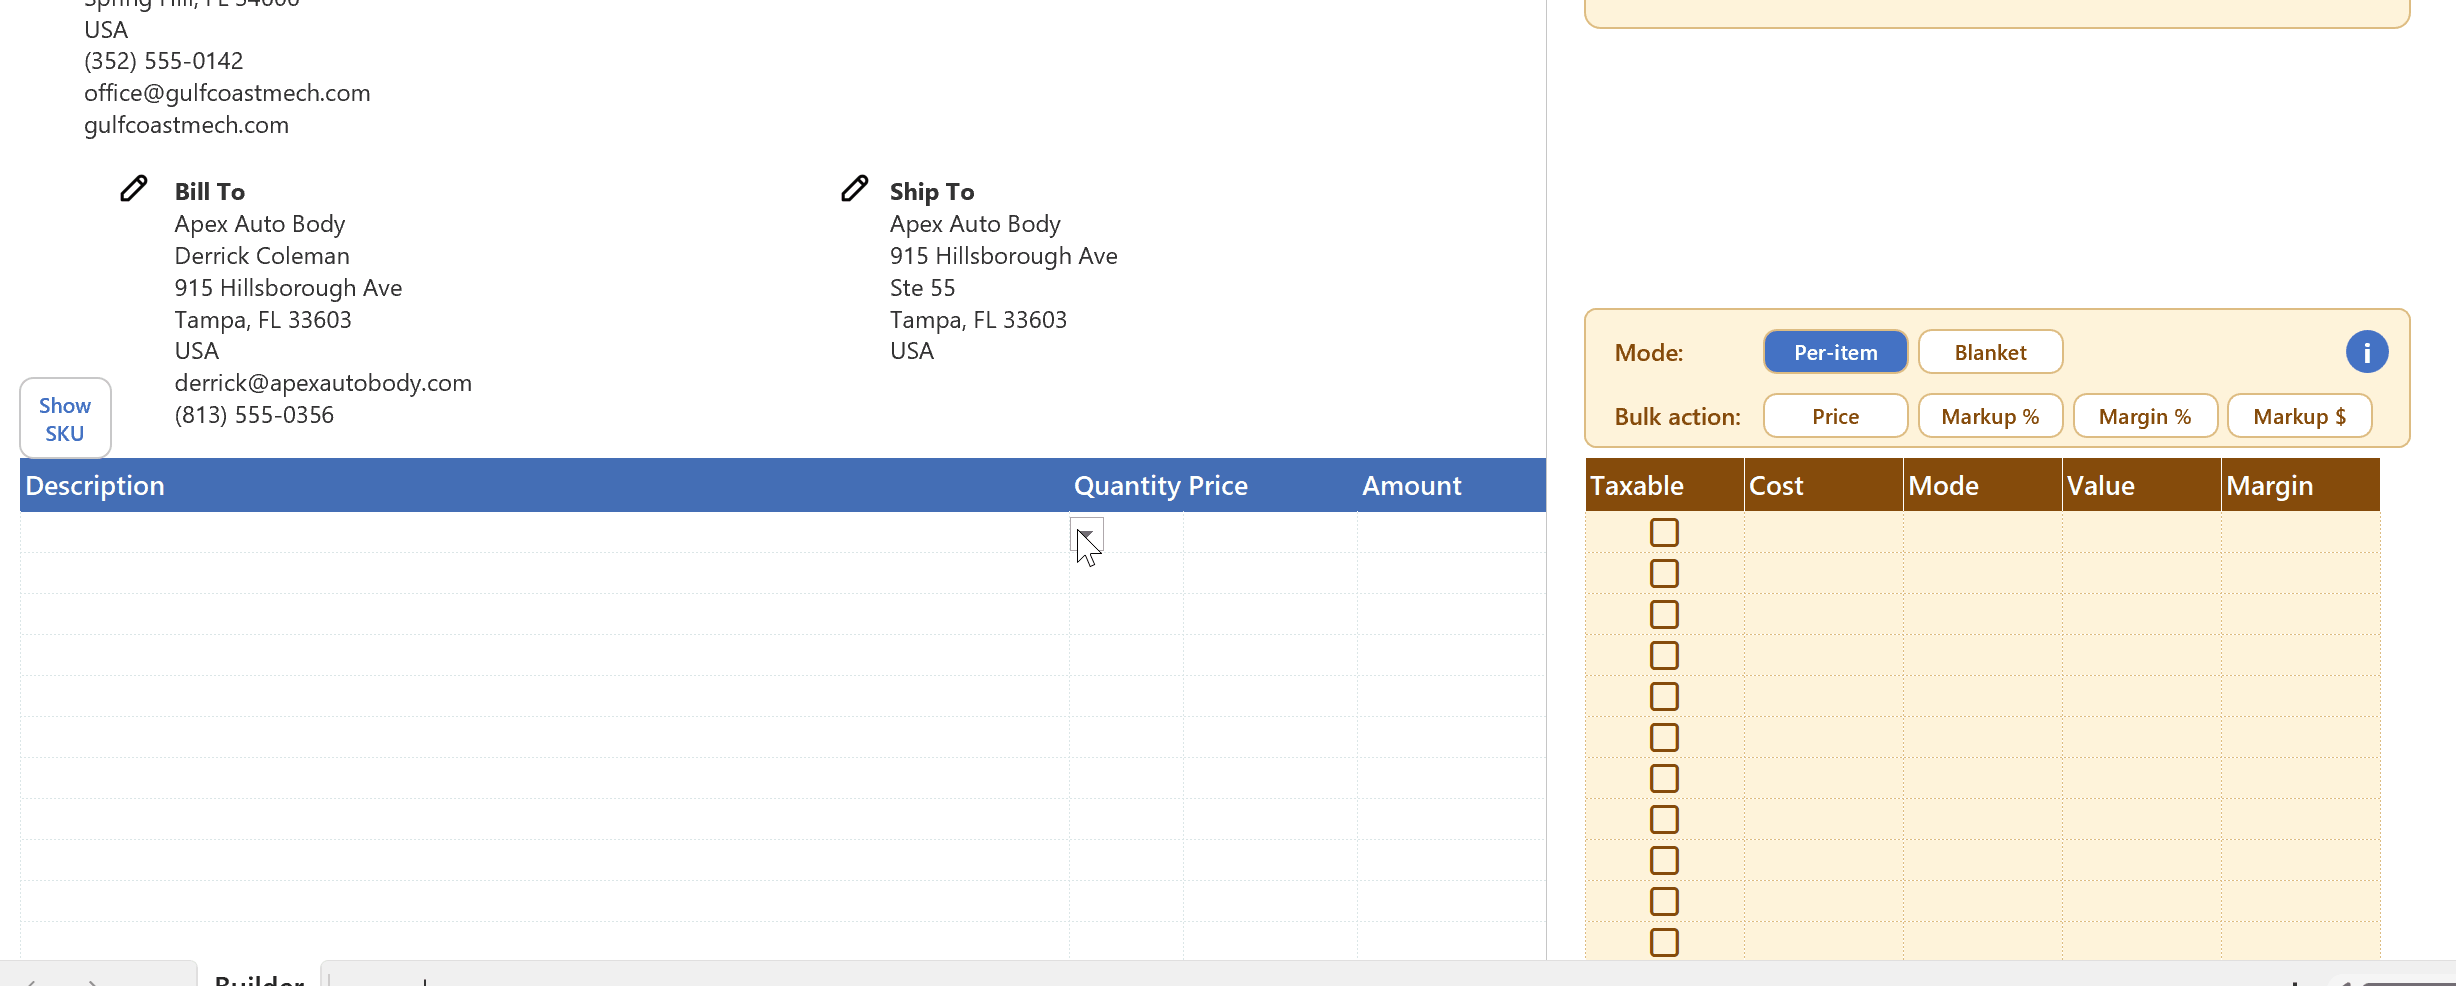Click the 'Mode:' label
This screenshot has height=986, width=2456.
pyautogui.click(x=1649, y=353)
